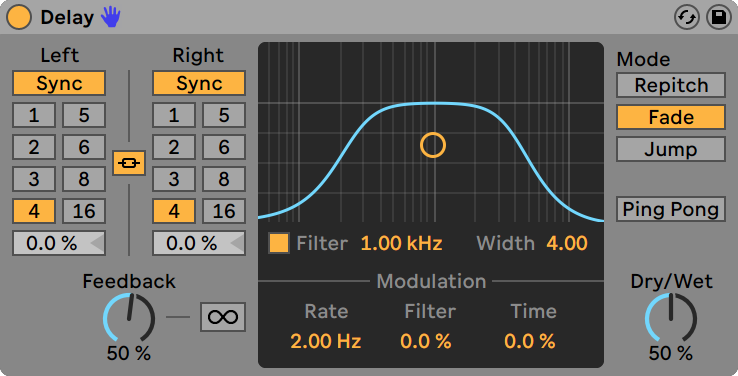Choose Left delay time 16
This screenshot has width=738, height=376.
click(x=84, y=211)
